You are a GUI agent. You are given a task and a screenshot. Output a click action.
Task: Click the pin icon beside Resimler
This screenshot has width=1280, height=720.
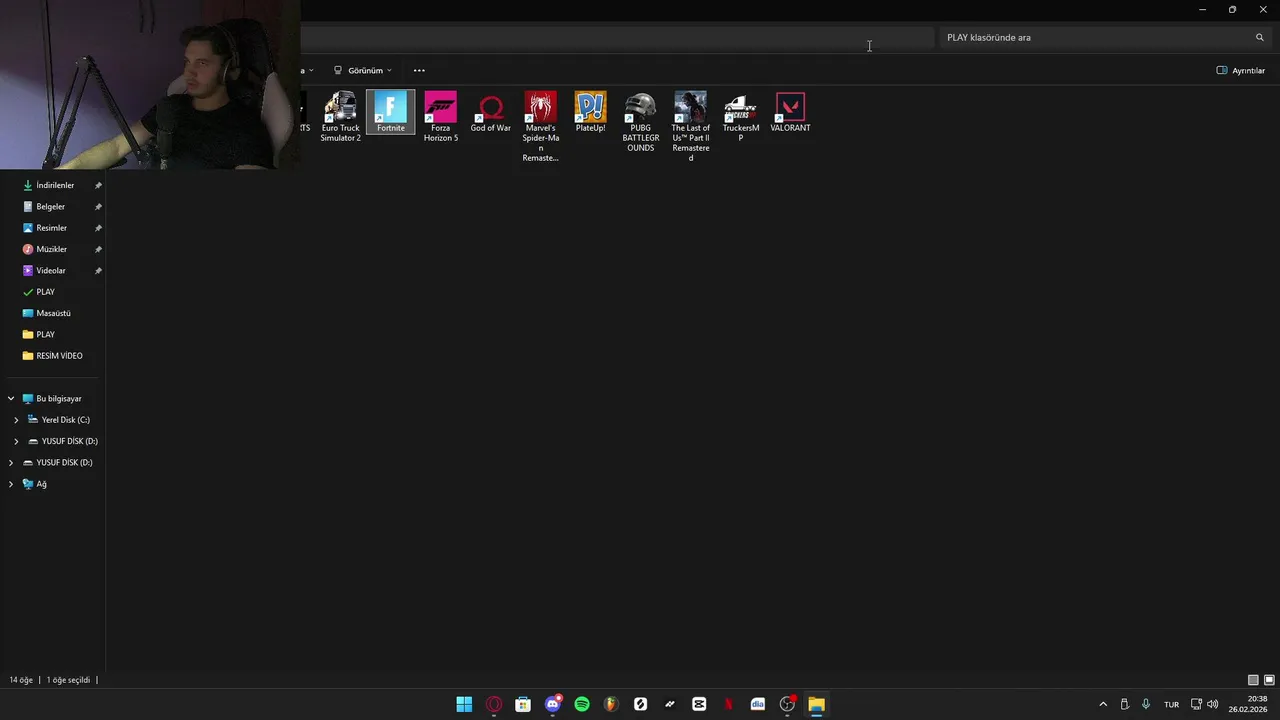click(98, 228)
